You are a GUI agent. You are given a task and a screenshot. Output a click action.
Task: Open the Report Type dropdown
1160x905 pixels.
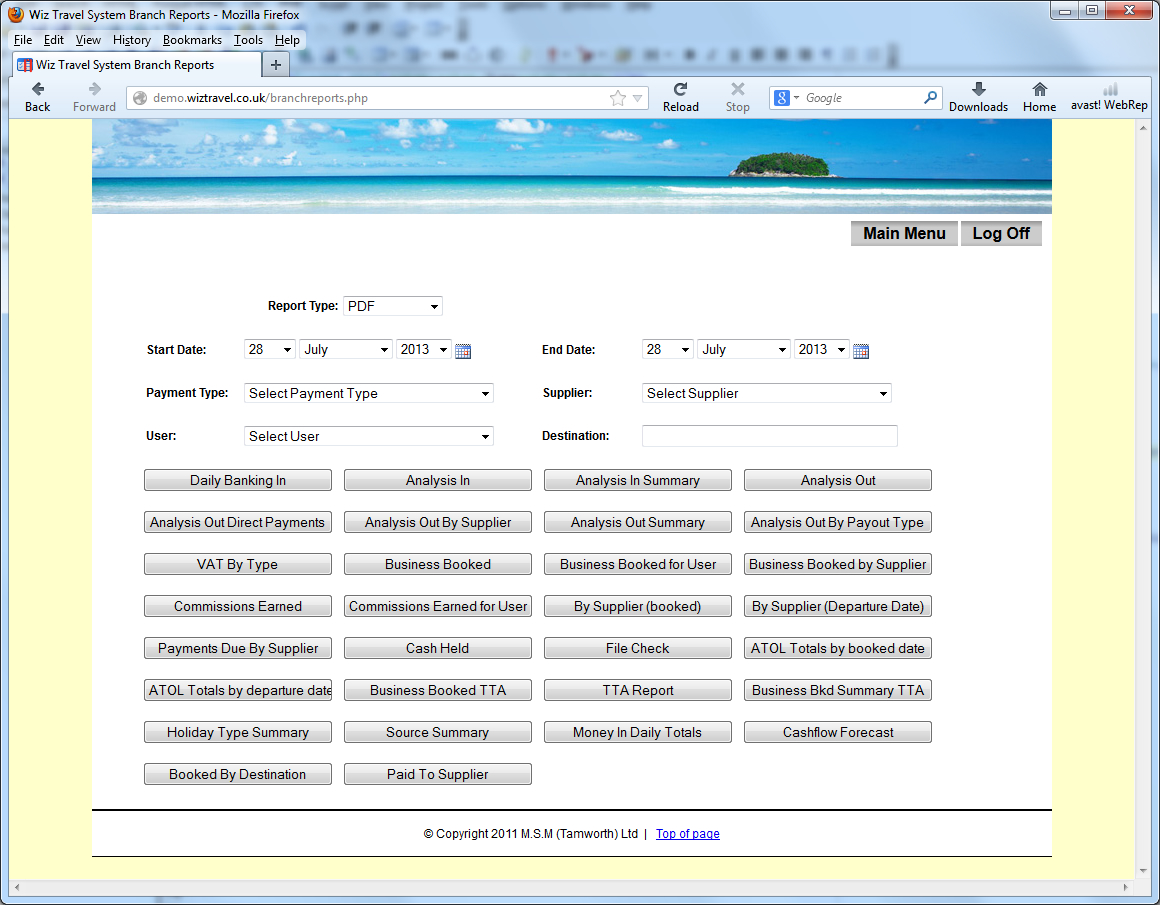[x=393, y=306]
